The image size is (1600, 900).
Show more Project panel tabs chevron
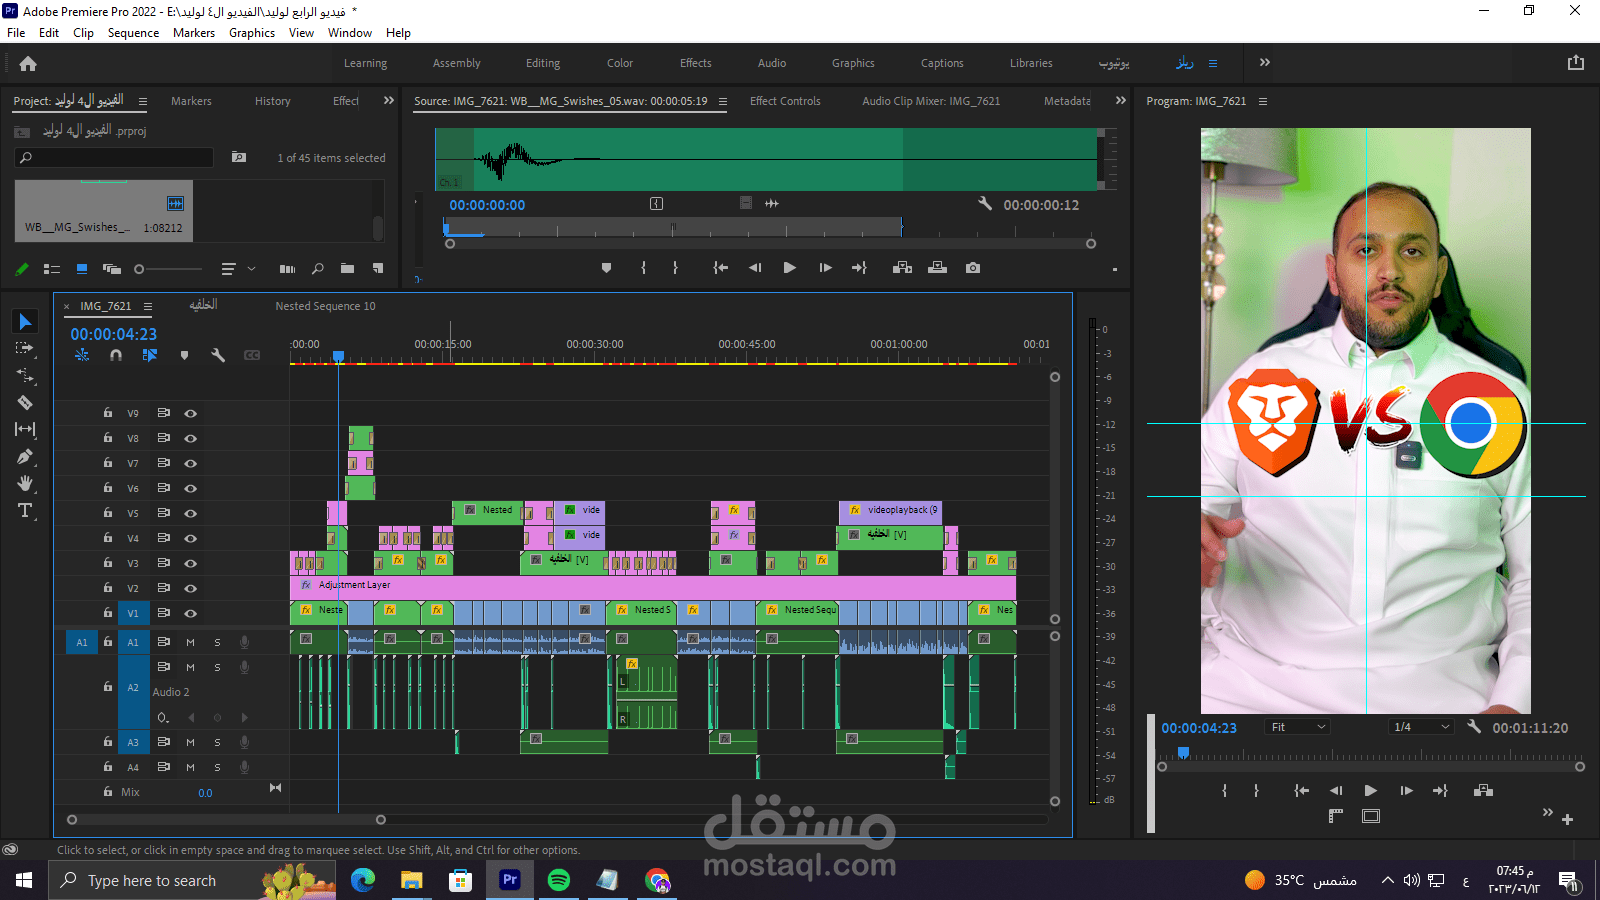coord(389,100)
